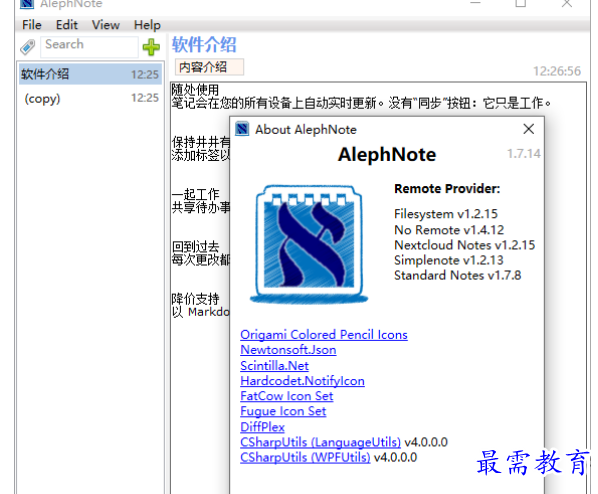Click the 内容介绍 tag in the editor

click(209, 67)
